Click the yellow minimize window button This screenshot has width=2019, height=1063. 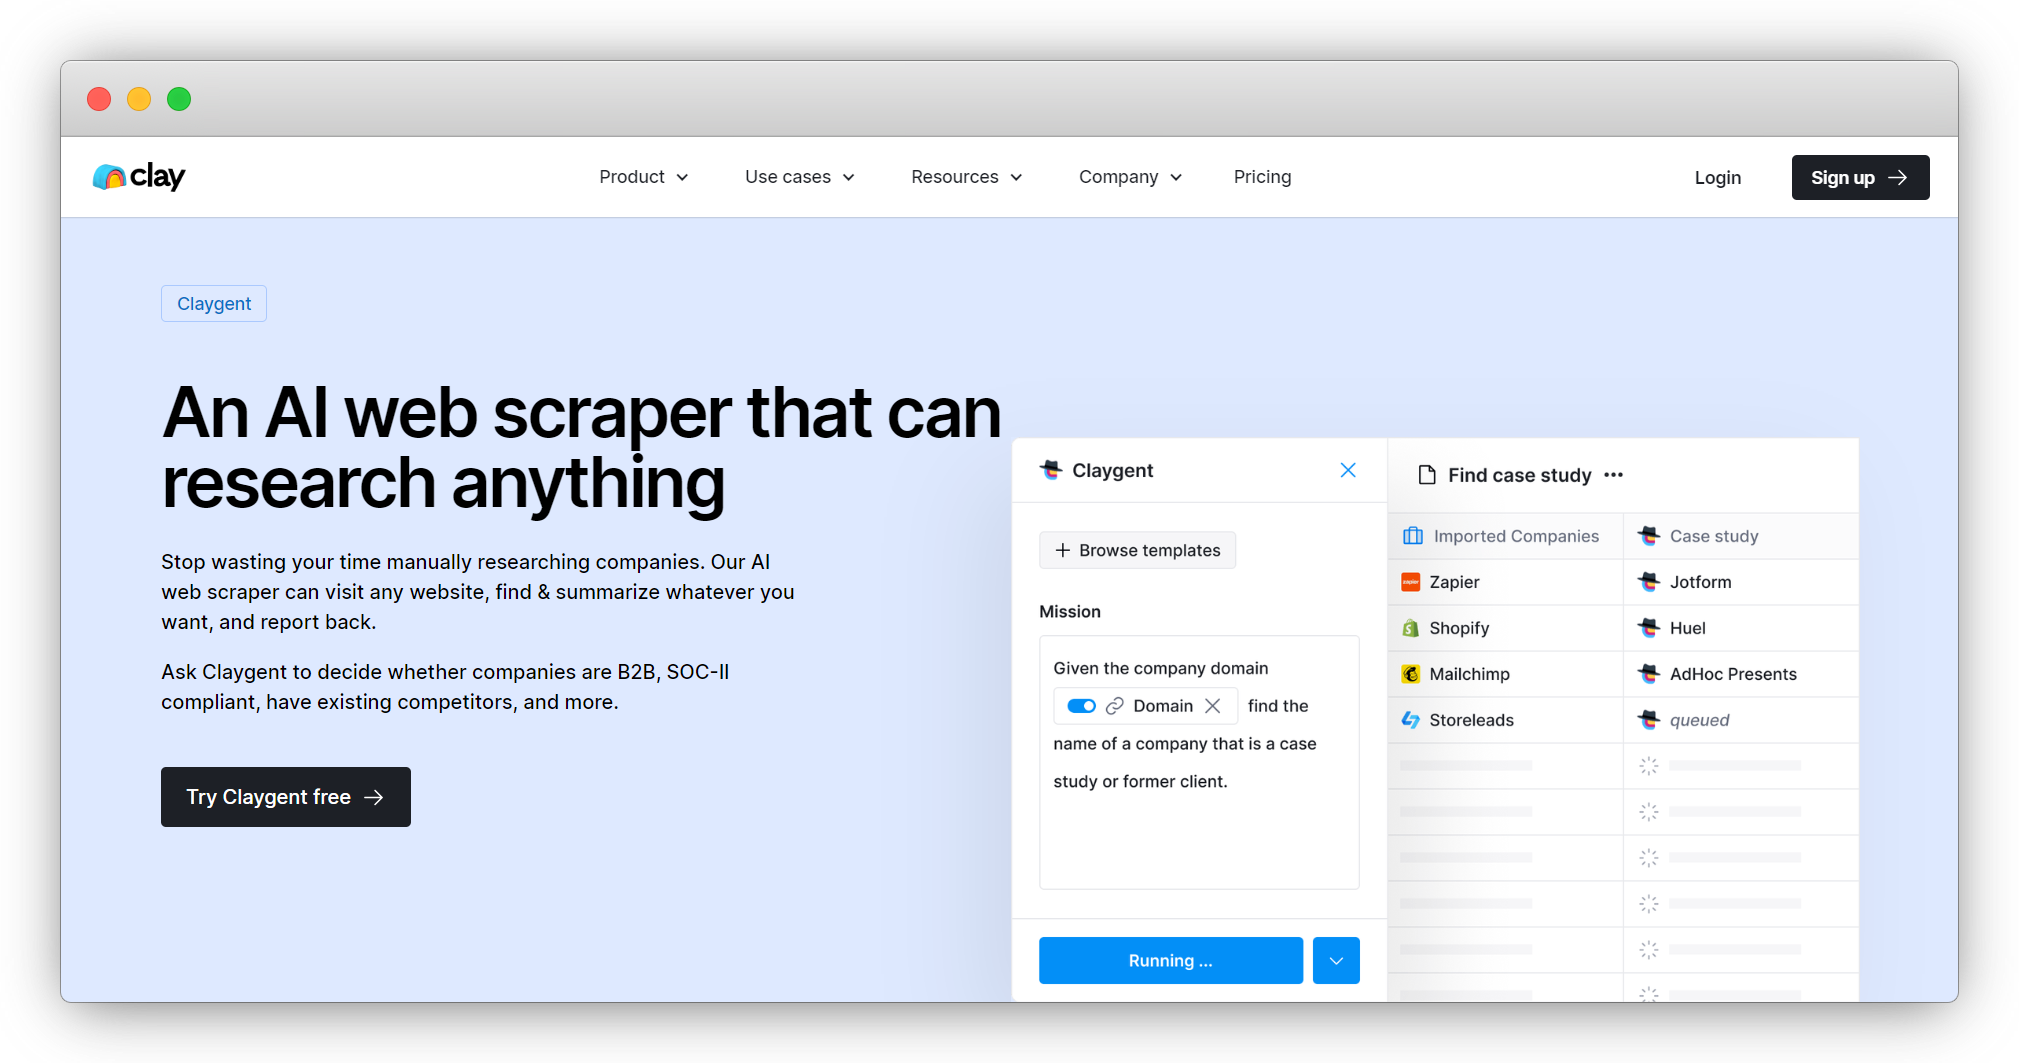coord(139,99)
